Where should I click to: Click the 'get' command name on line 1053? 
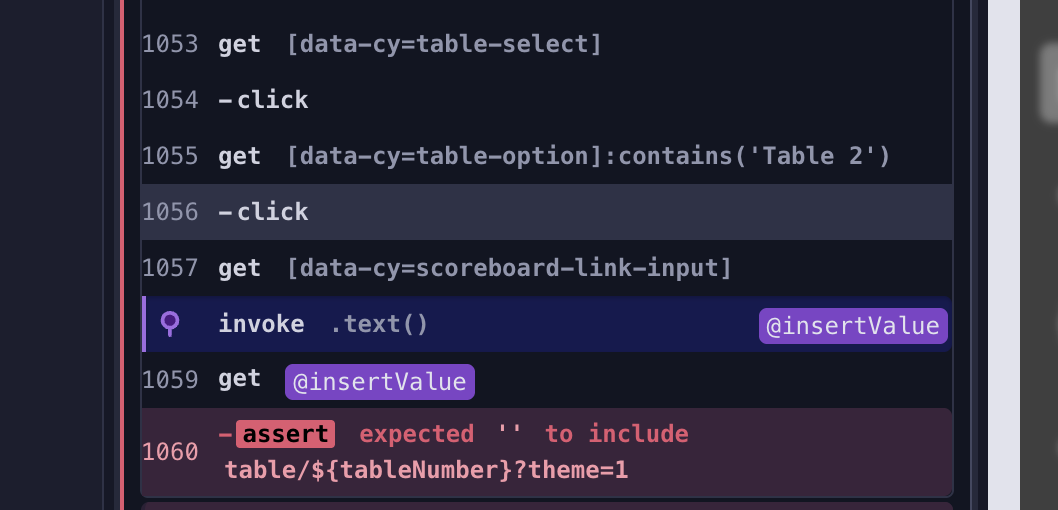click(239, 45)
